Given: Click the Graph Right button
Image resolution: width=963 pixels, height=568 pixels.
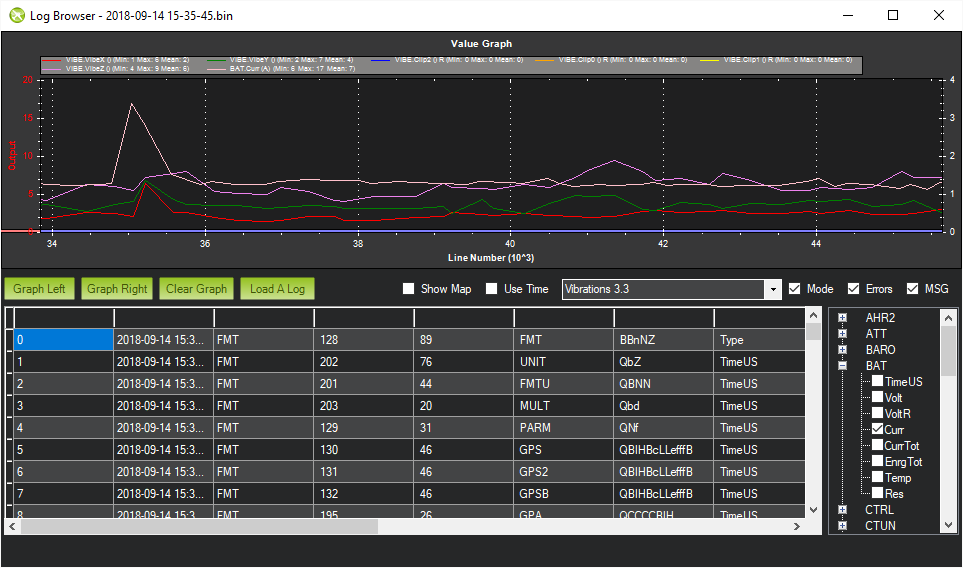Looking at the screenshot, I should click(x=117, y=289).
